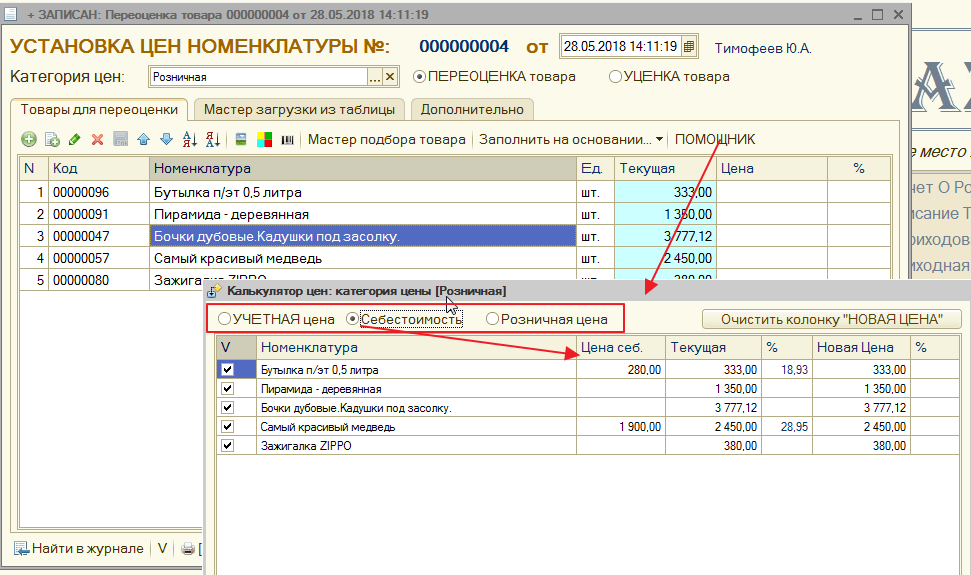The image size is (971, 575).
Task: Select highlighted row Бочки дубовые.Кадушки под засолку.
Action: click(x=363, y=236)
